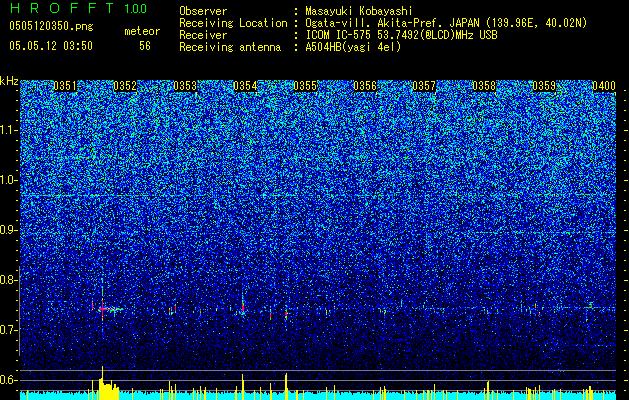Click the 0356 time marker
The image size is (629, 400).
(365, 86)
